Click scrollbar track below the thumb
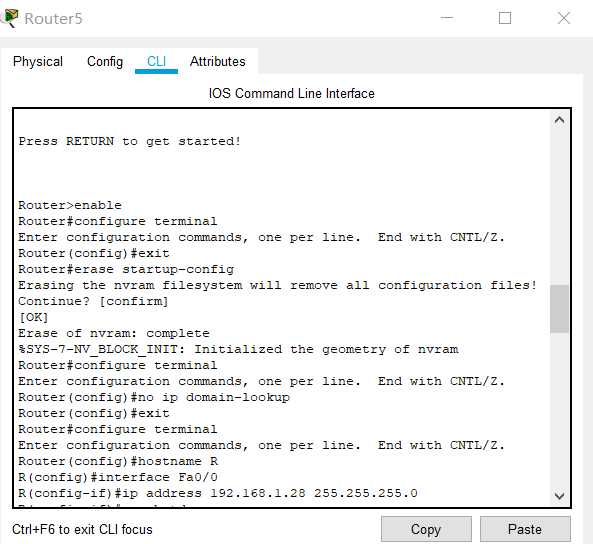This screenshot has height=544, width=593. point(559,410)
